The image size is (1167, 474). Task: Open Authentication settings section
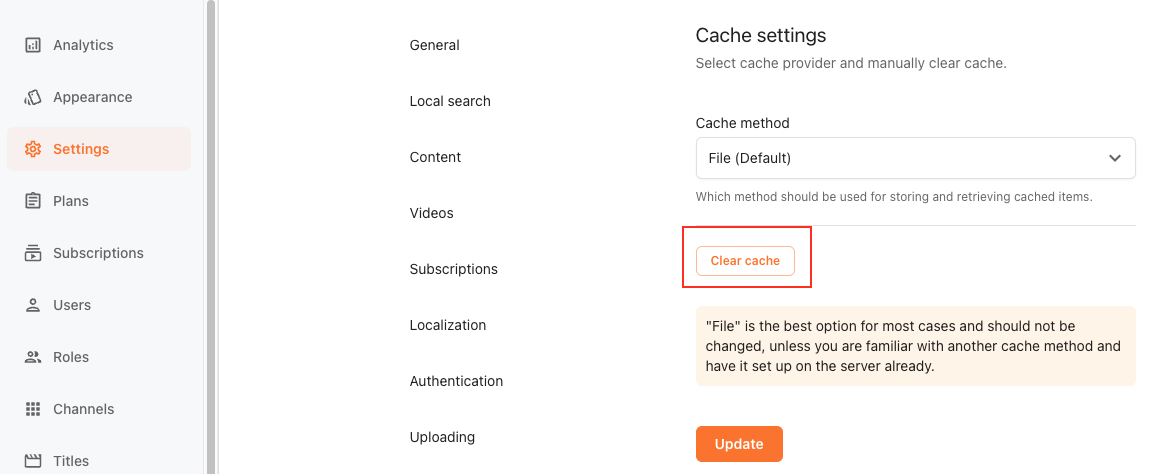coord(456,381)
